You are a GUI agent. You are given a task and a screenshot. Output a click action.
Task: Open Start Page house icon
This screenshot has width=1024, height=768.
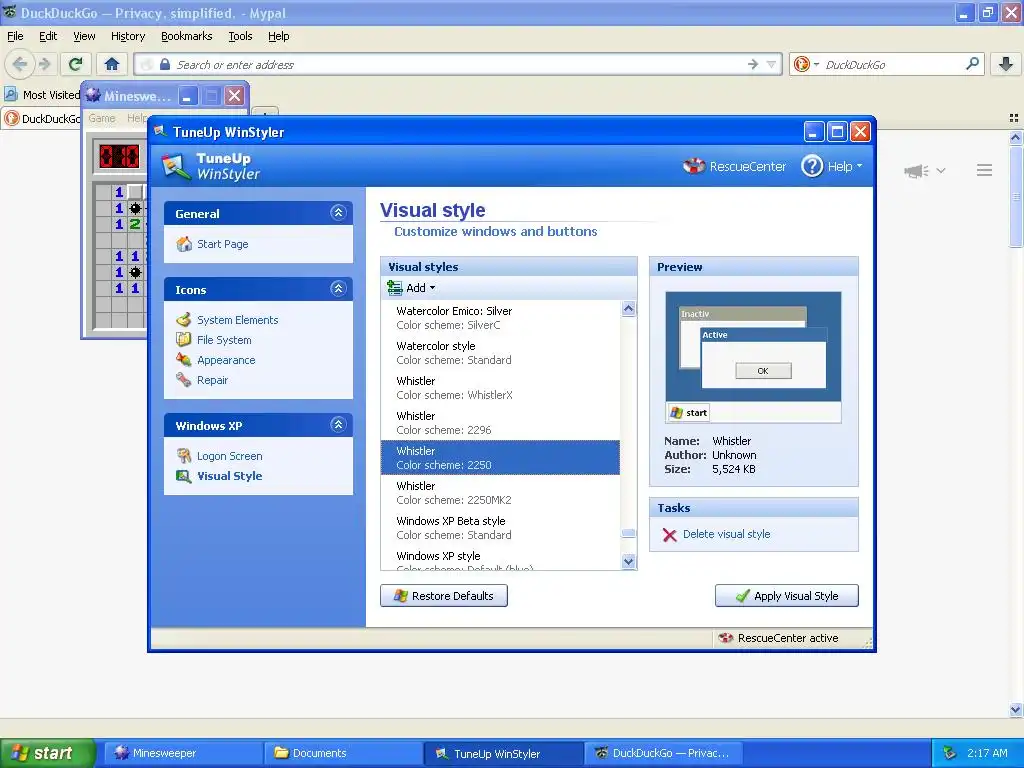(x=184, y=244)
